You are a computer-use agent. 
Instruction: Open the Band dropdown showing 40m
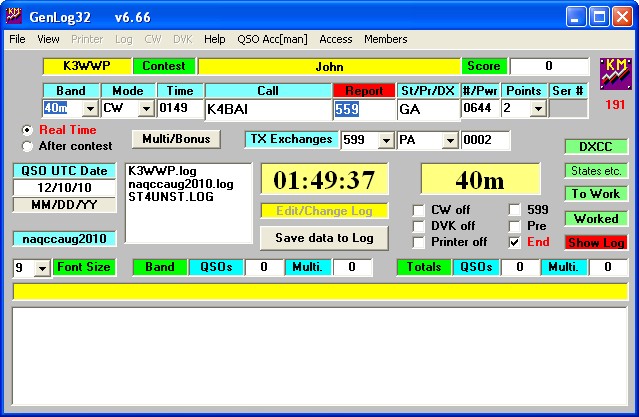(x=89, y=109)
